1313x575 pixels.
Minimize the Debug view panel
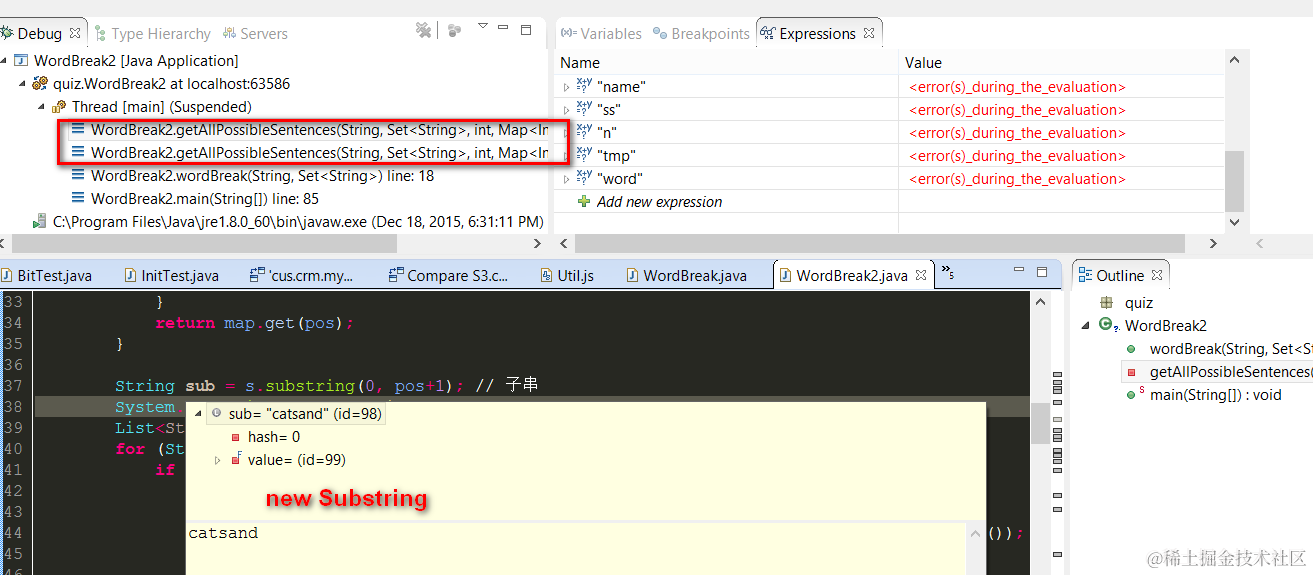tap(505, 30)
